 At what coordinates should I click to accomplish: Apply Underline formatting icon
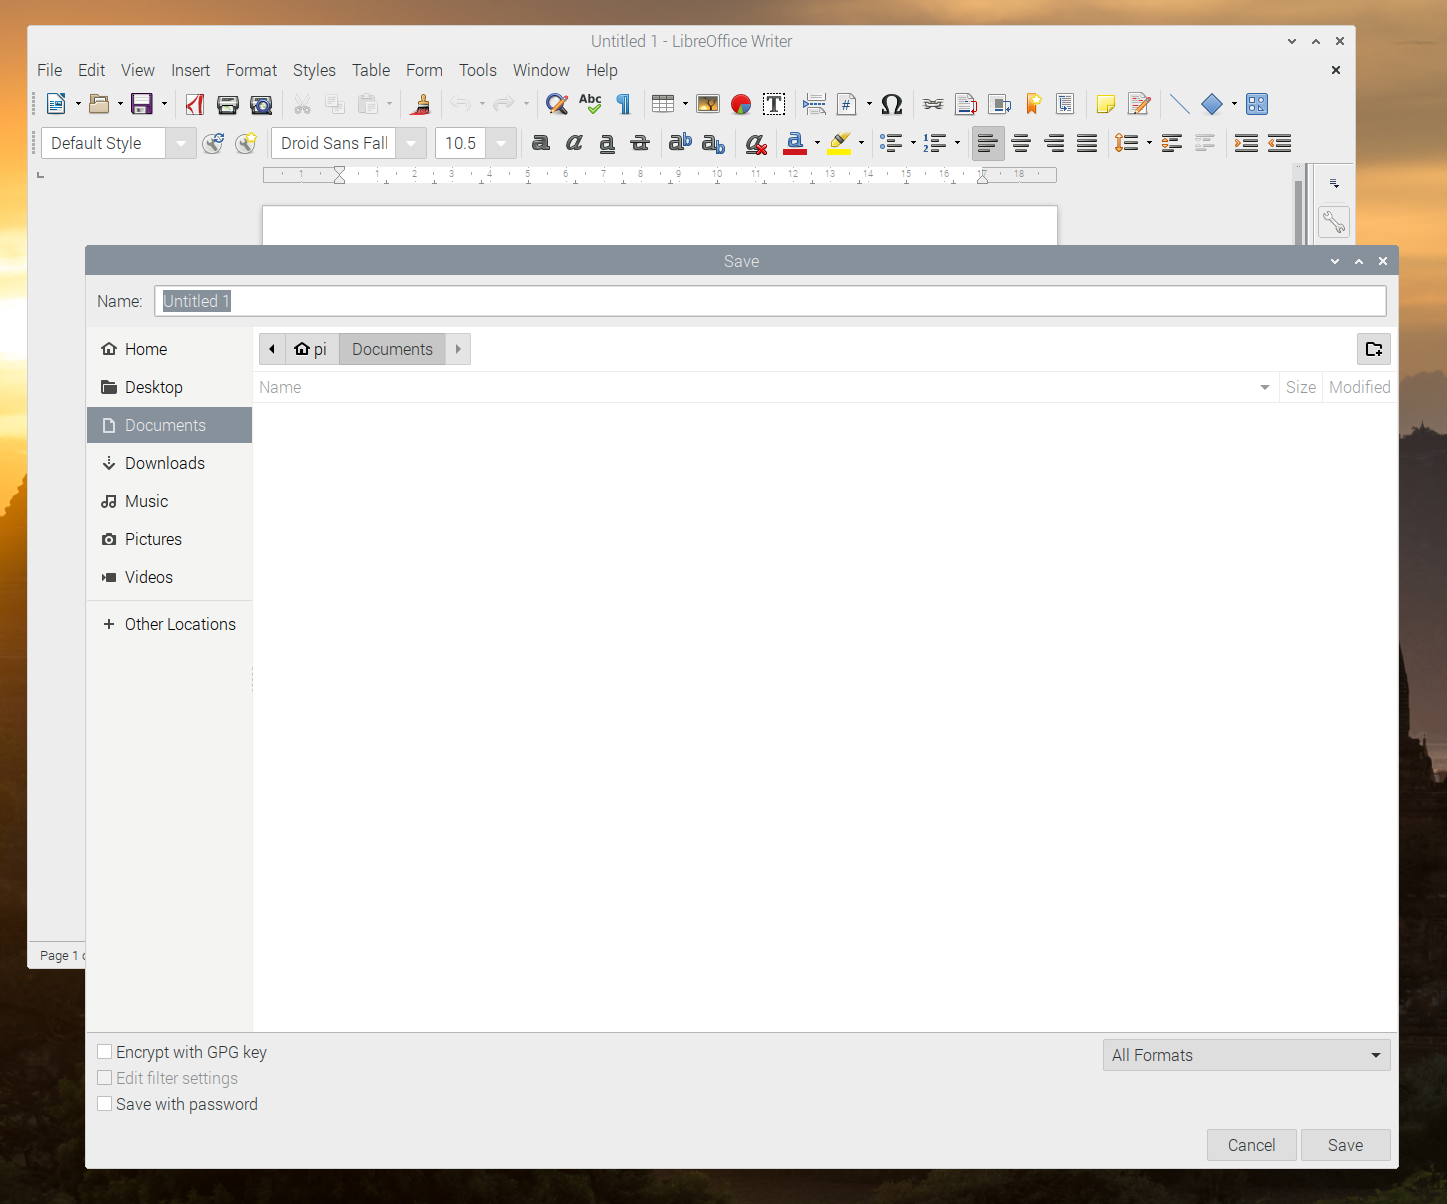[607, 143]
